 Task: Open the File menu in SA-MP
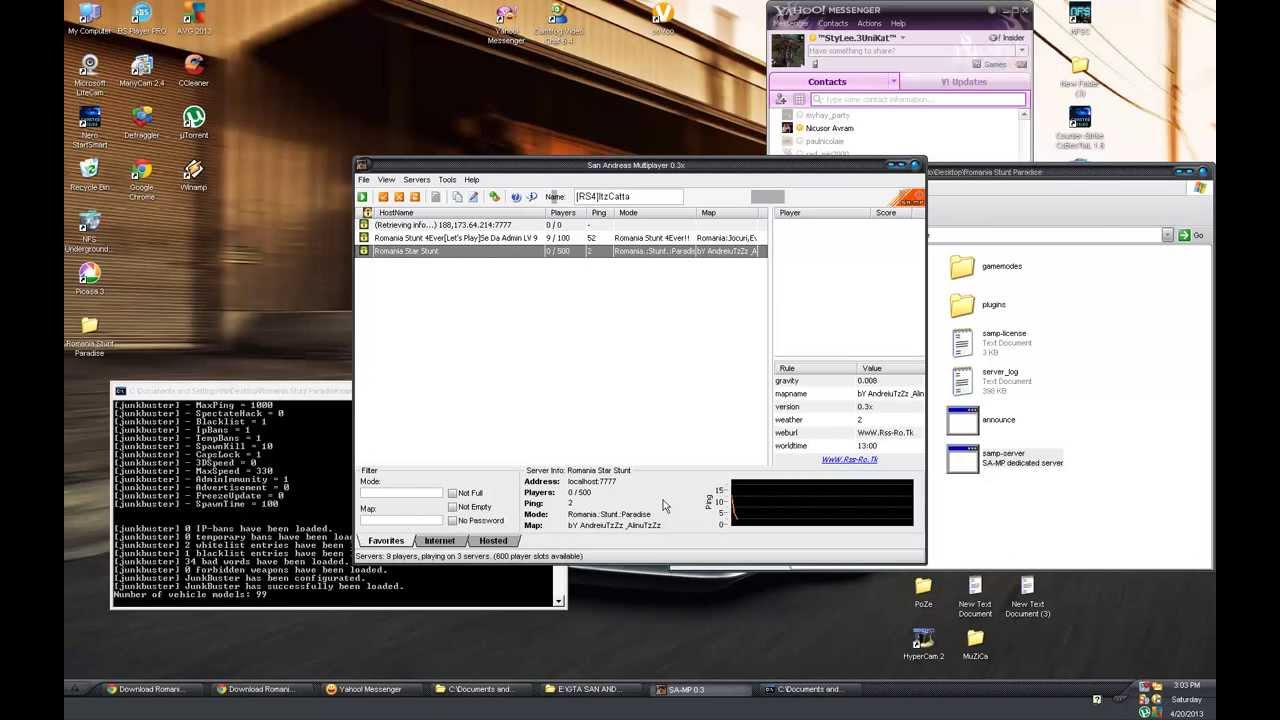(364, 180)
